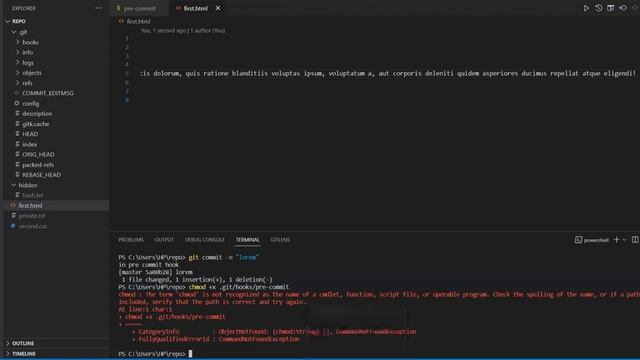The height and width of the screenshot is (360, 640).
Task: Click the first.html breadcrumb
Action: [x=138, y=21]
